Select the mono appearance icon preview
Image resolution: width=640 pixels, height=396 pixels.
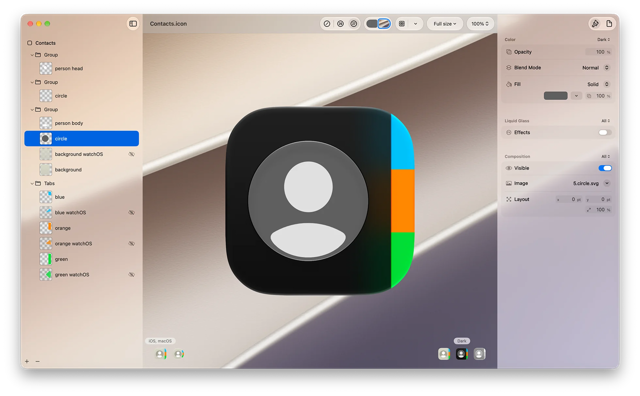click(x=480, y=354)
